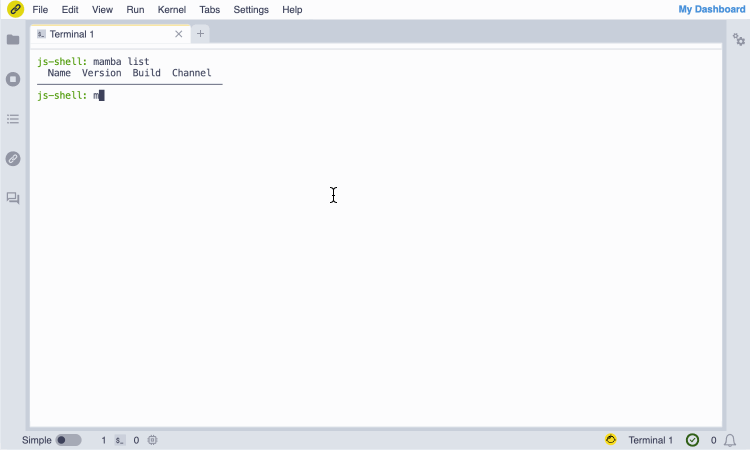The width and height of the screenshot is (750, 450).
Task: Open the Edit menu
Action: (70, 10)
